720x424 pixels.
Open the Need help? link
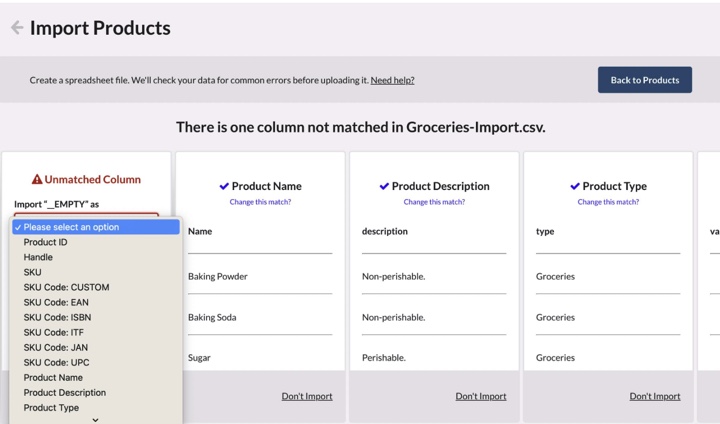pyautogui.click(x=393, y=80)
